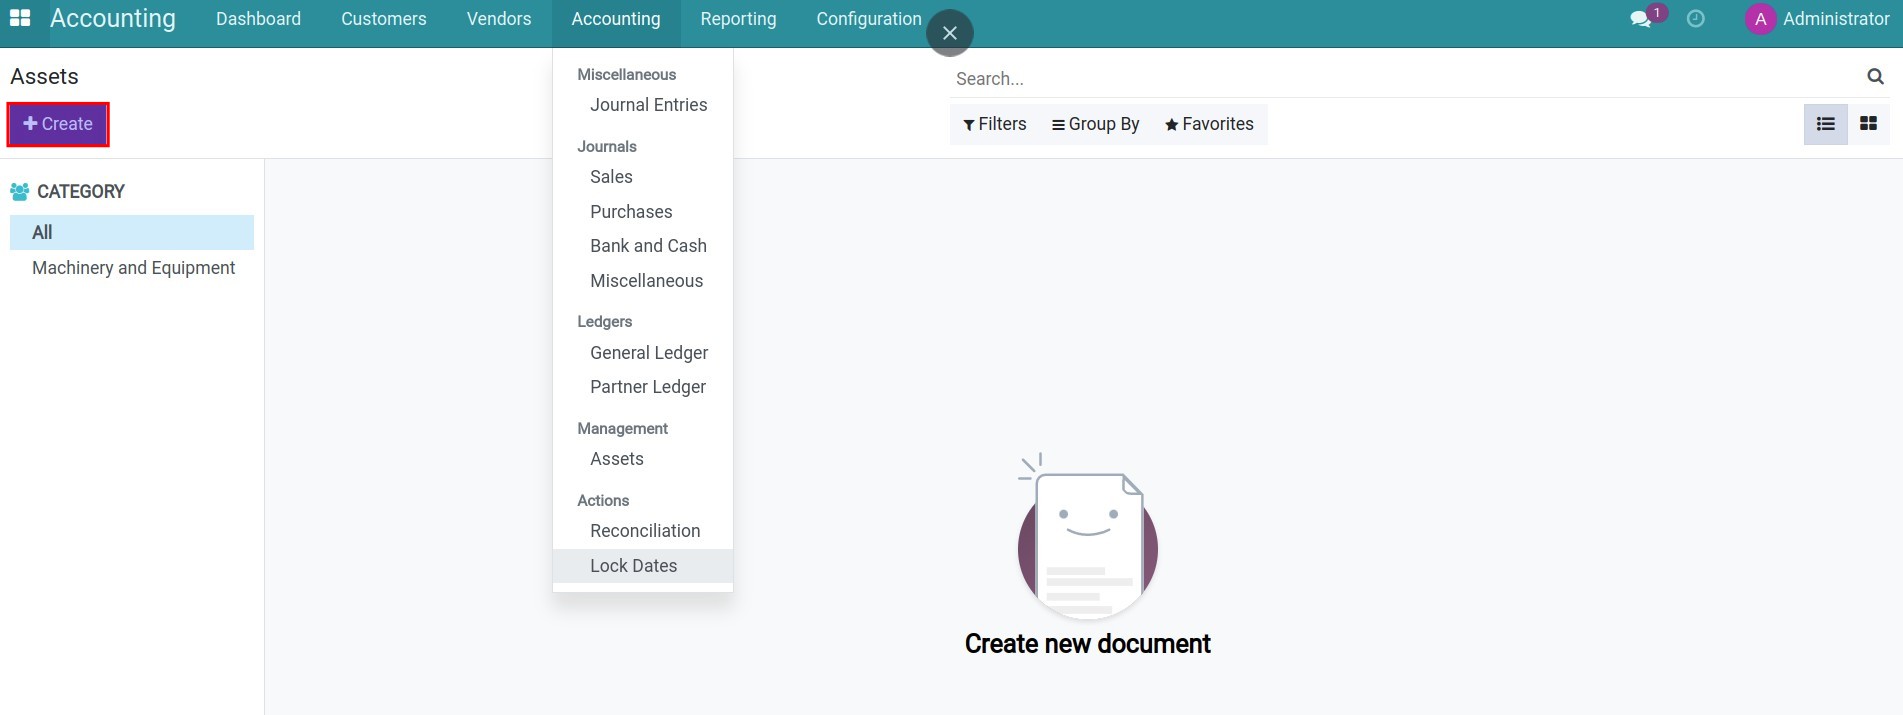Open the Reporting top menu
Screen dimensions: 1903x715
click(x=738, y=19)
